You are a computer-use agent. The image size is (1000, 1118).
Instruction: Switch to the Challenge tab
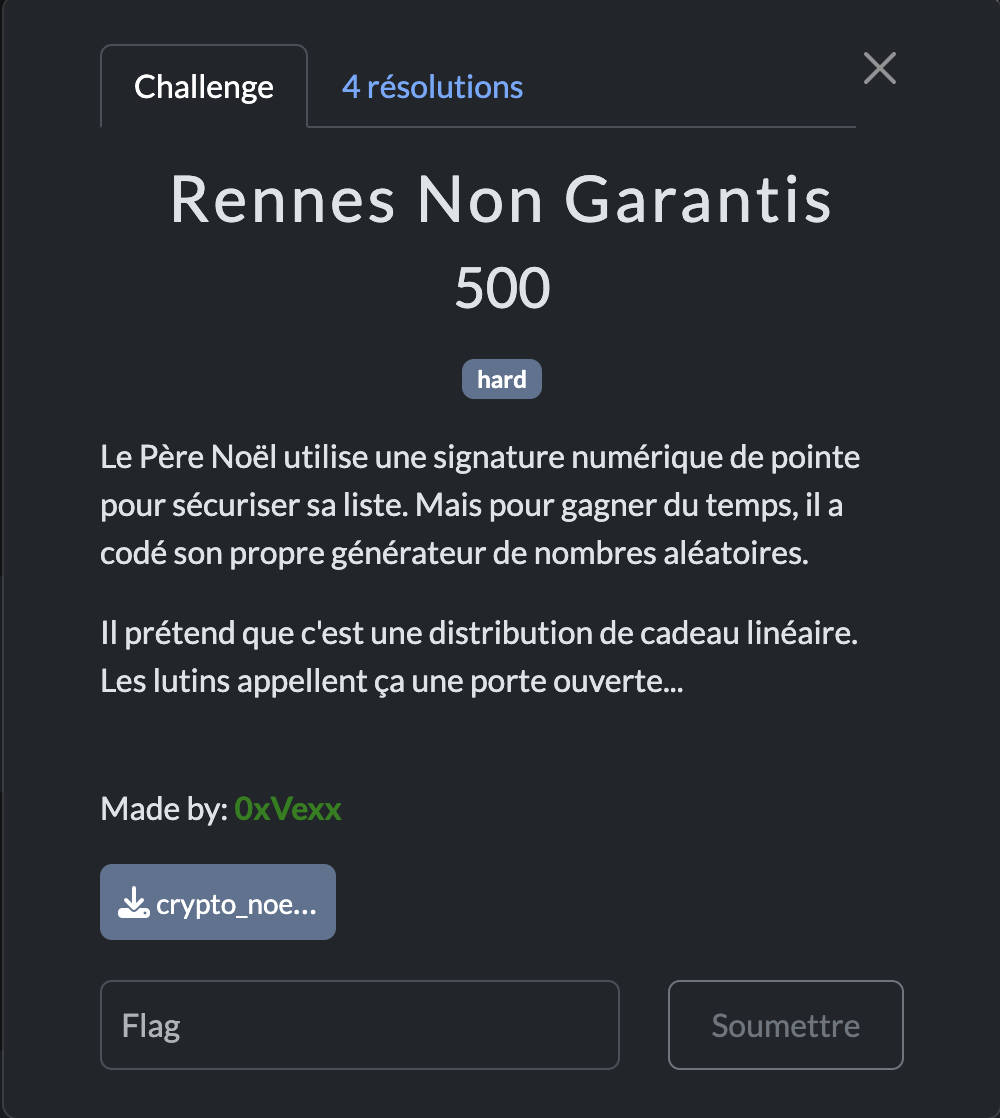tap(204, 87)
